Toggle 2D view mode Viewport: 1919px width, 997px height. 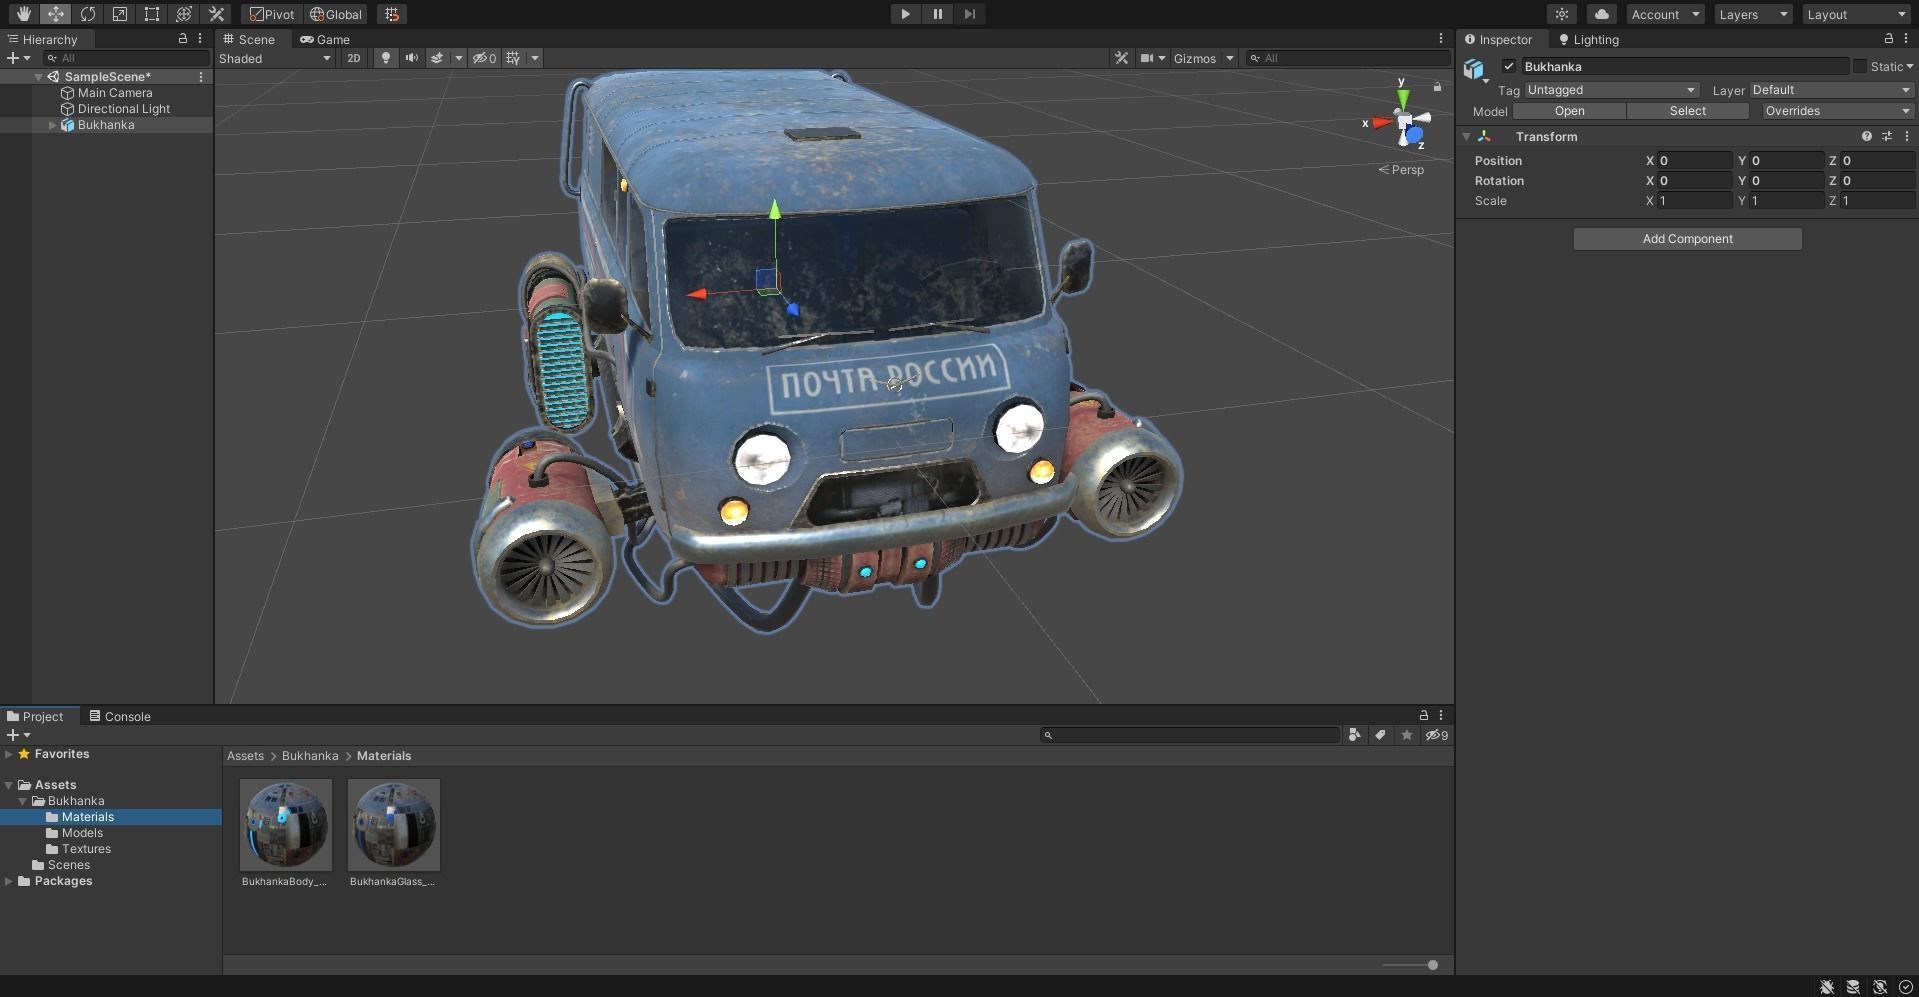(x=353, y=58)
